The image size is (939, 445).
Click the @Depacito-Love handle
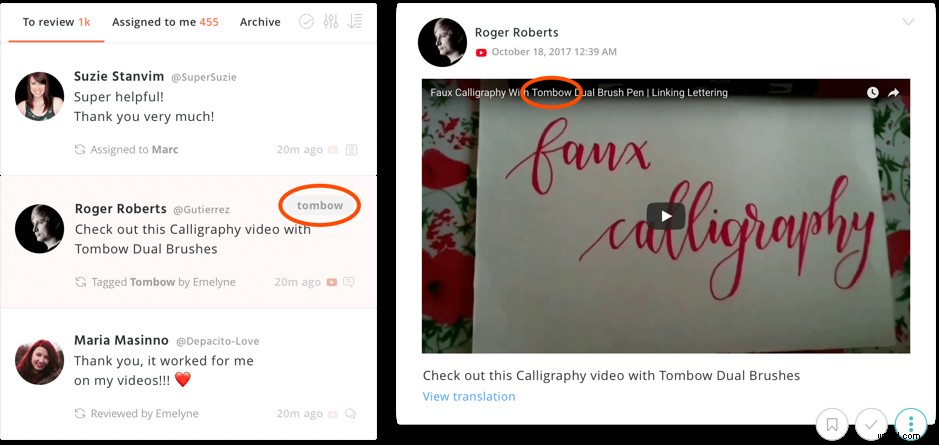(x=217, y=341)
